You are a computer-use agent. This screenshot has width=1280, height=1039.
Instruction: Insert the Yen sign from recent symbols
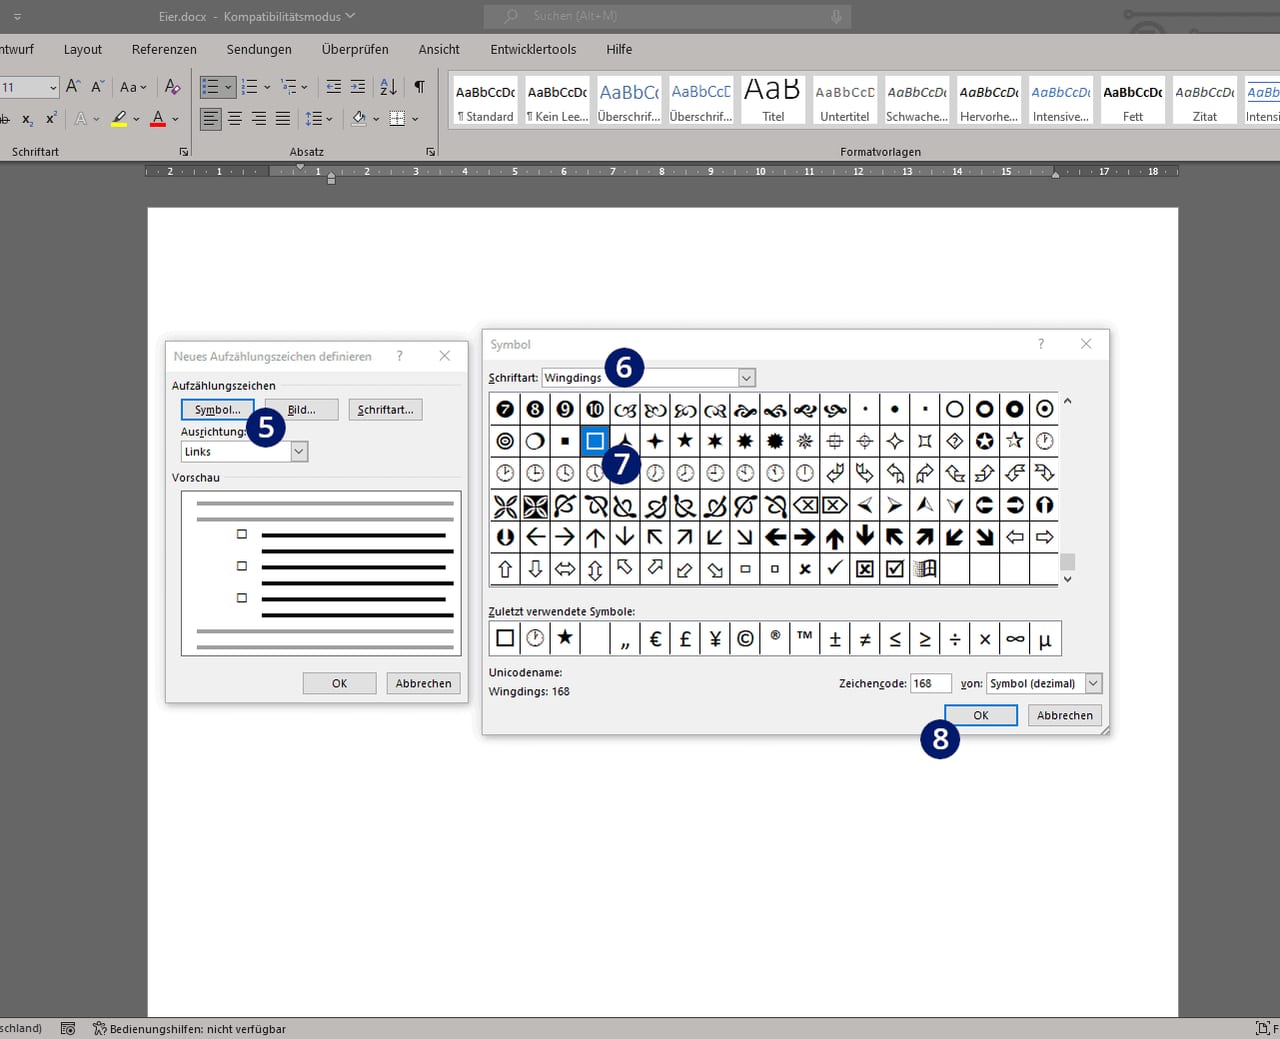coord(715,639)
